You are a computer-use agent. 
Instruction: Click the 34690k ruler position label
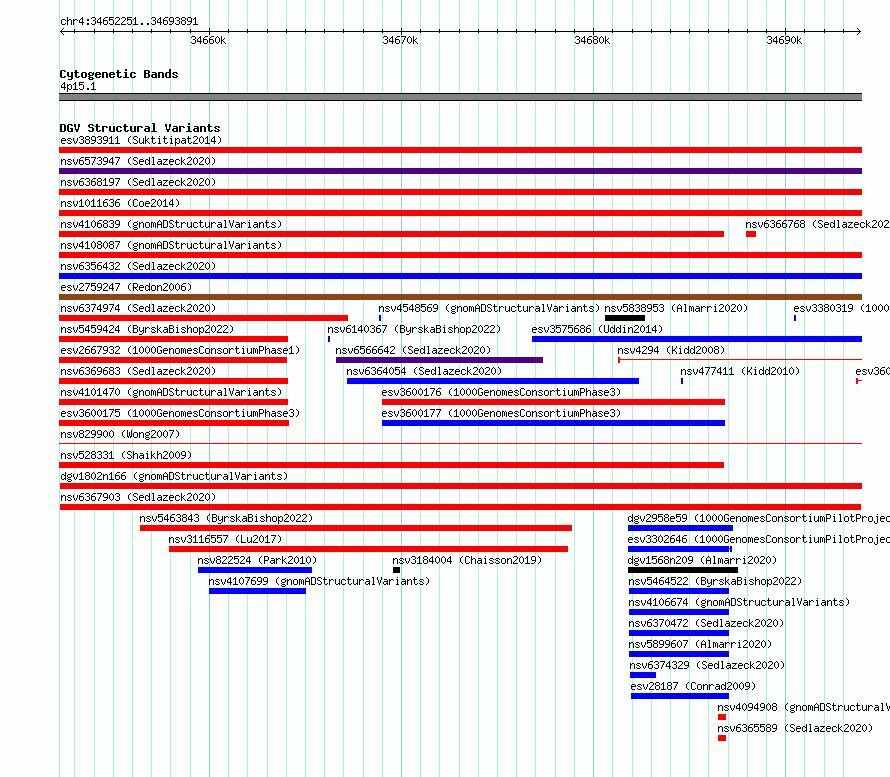pos(784,40)
